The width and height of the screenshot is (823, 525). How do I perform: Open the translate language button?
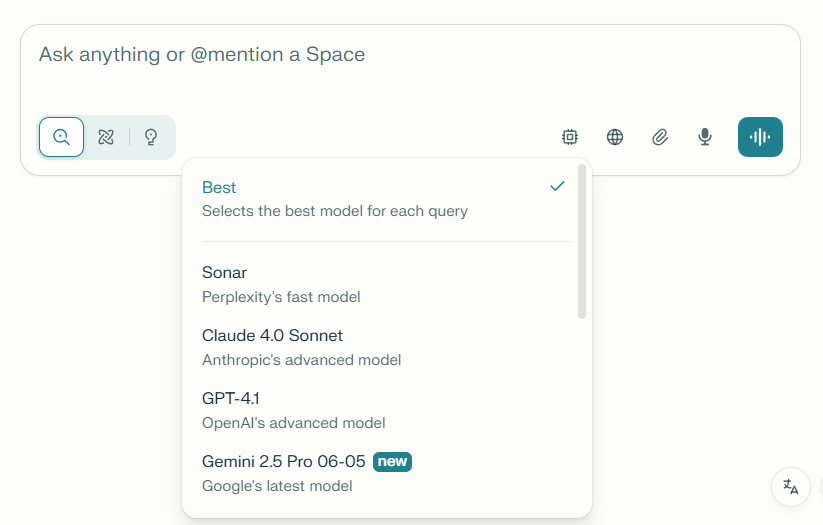791,487
